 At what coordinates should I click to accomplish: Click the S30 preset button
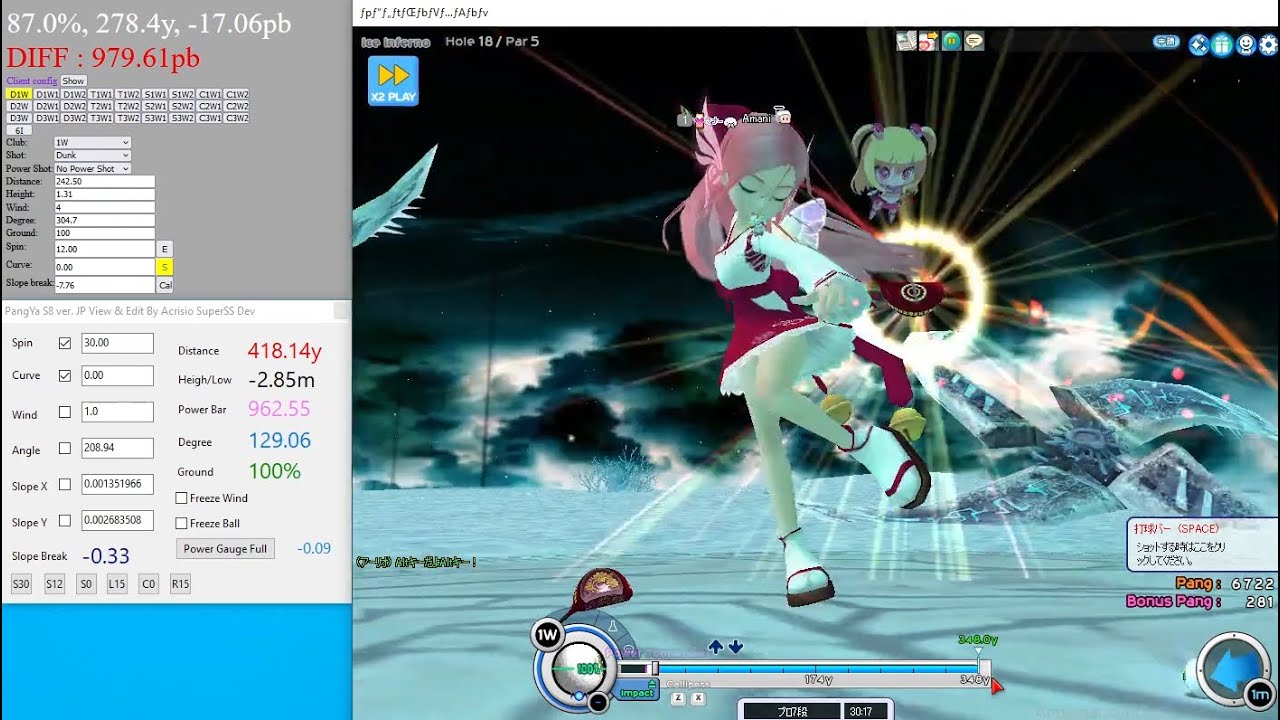click(21, 584)
